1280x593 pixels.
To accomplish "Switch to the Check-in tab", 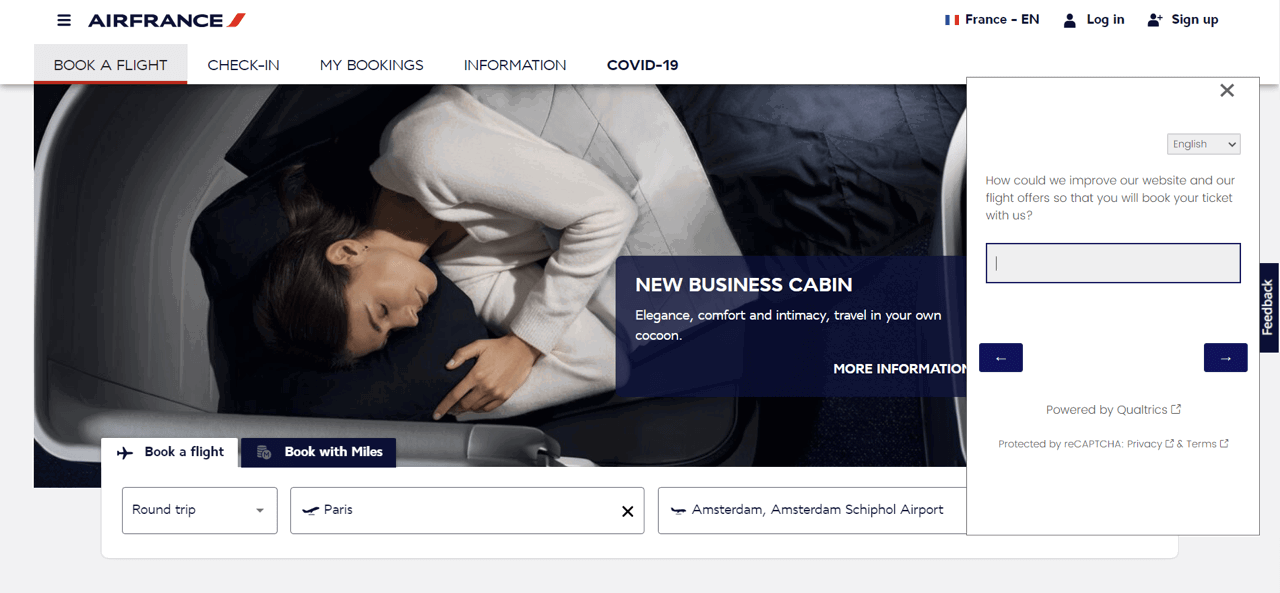I will point(243,65).
